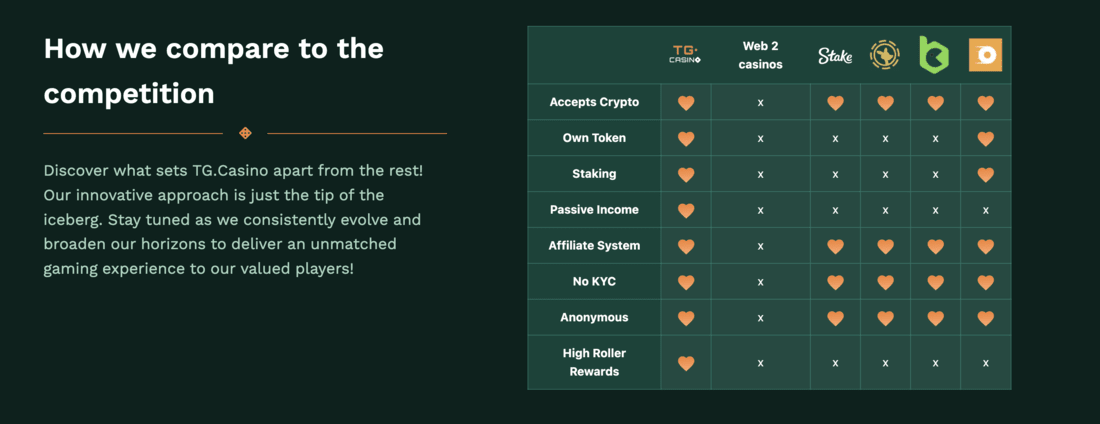Viewport: 1100px width, 424px height.
Task: Click the green B hexagon logo
Action: coord(934,54)
